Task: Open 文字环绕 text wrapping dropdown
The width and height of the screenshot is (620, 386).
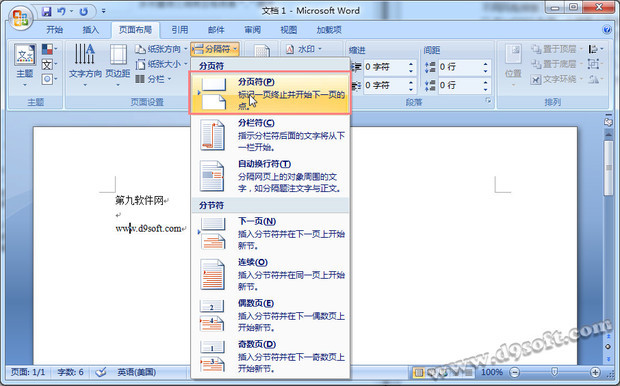Action: (557, 79)
